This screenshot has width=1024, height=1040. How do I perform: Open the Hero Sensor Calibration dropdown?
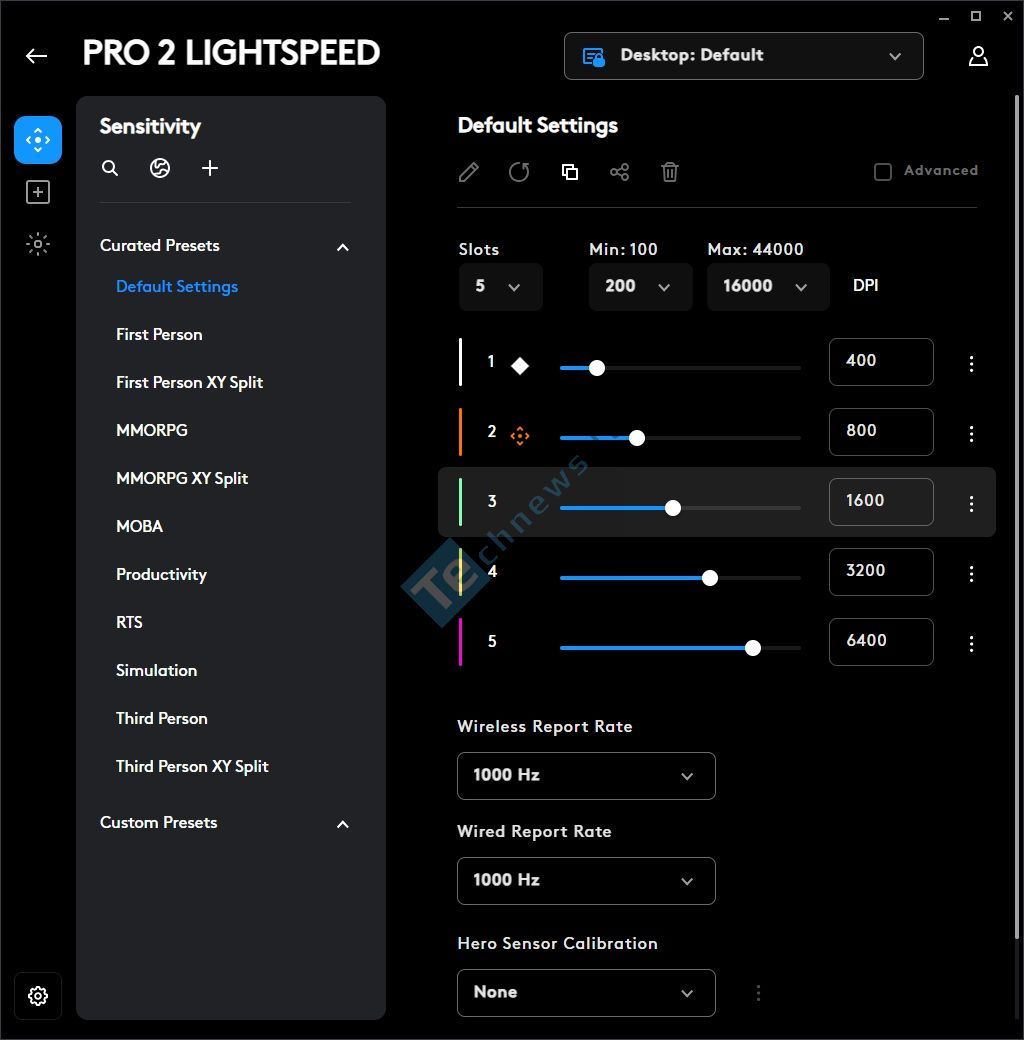586,993
